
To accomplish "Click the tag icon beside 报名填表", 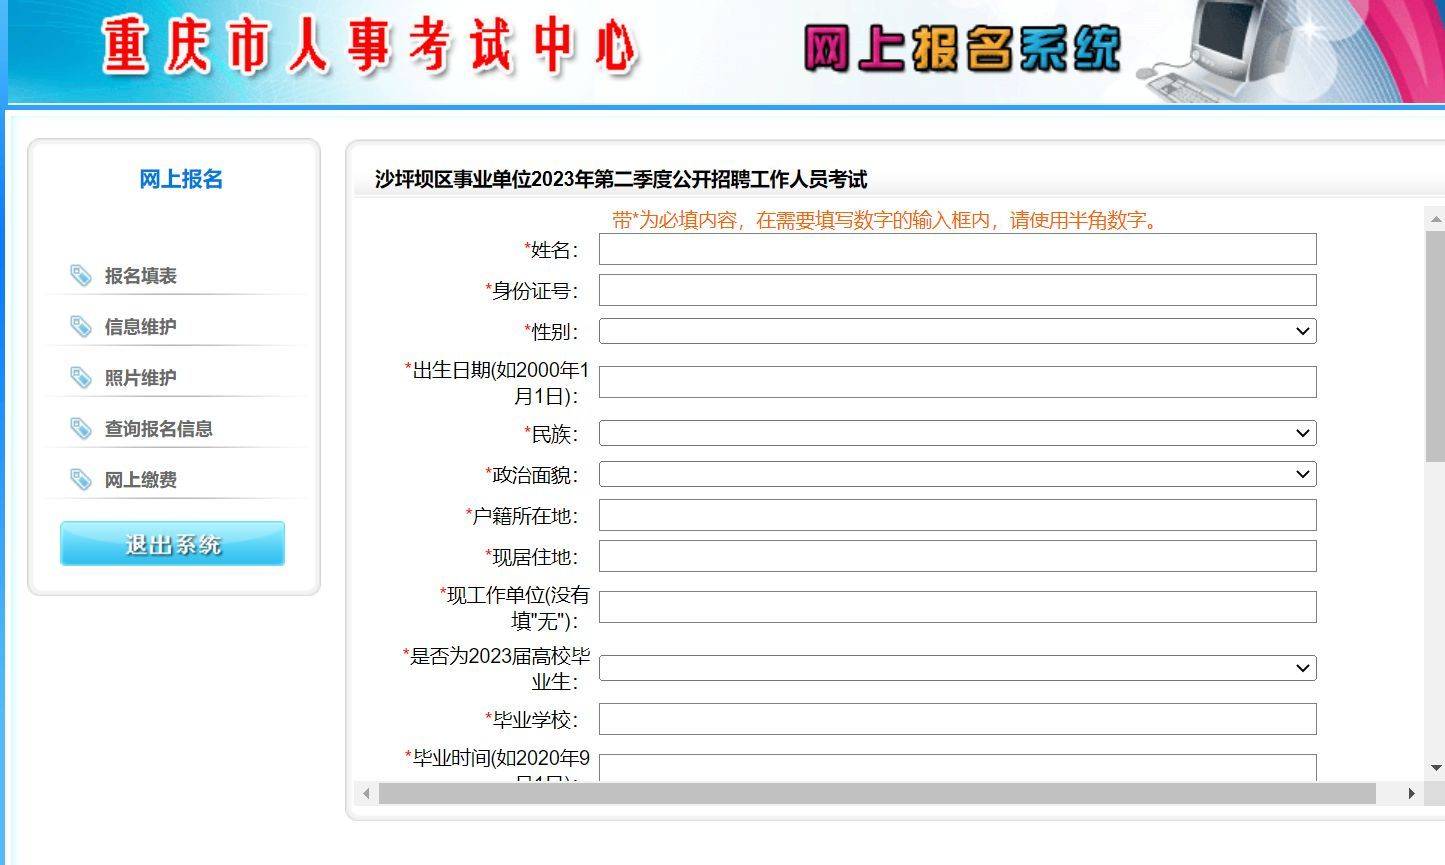I will click(81, 275).
